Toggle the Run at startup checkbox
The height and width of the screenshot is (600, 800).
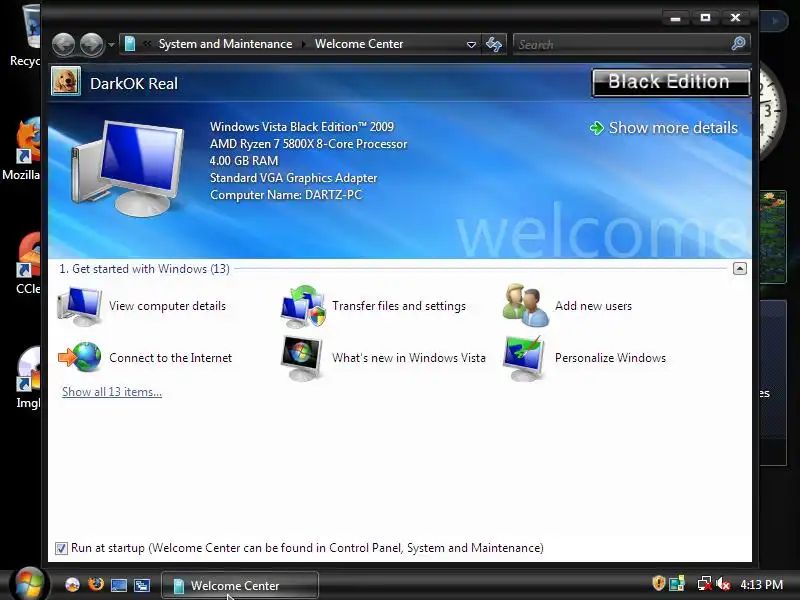[x=61, y=548]
